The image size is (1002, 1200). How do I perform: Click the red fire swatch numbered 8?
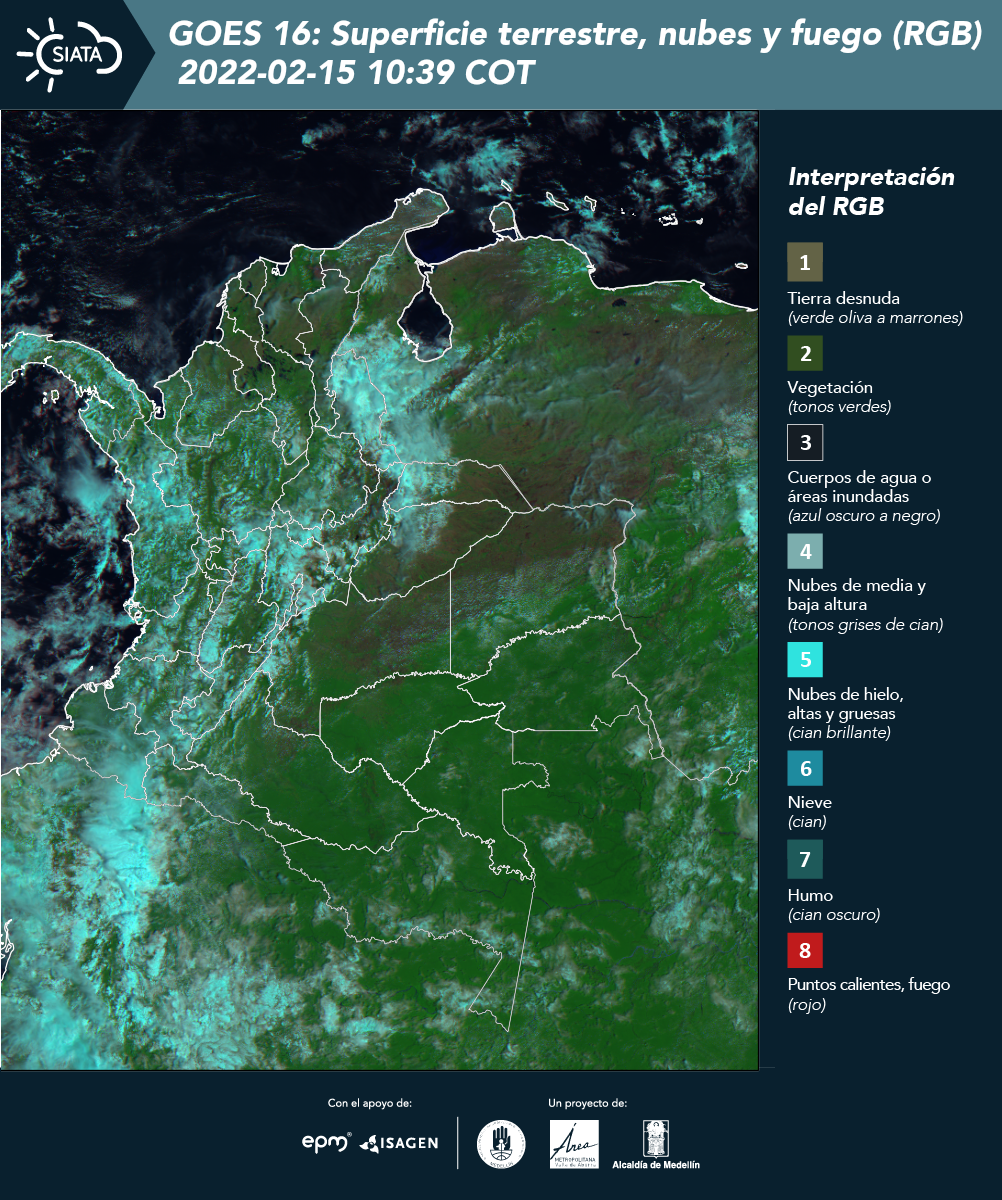[805, 950]
